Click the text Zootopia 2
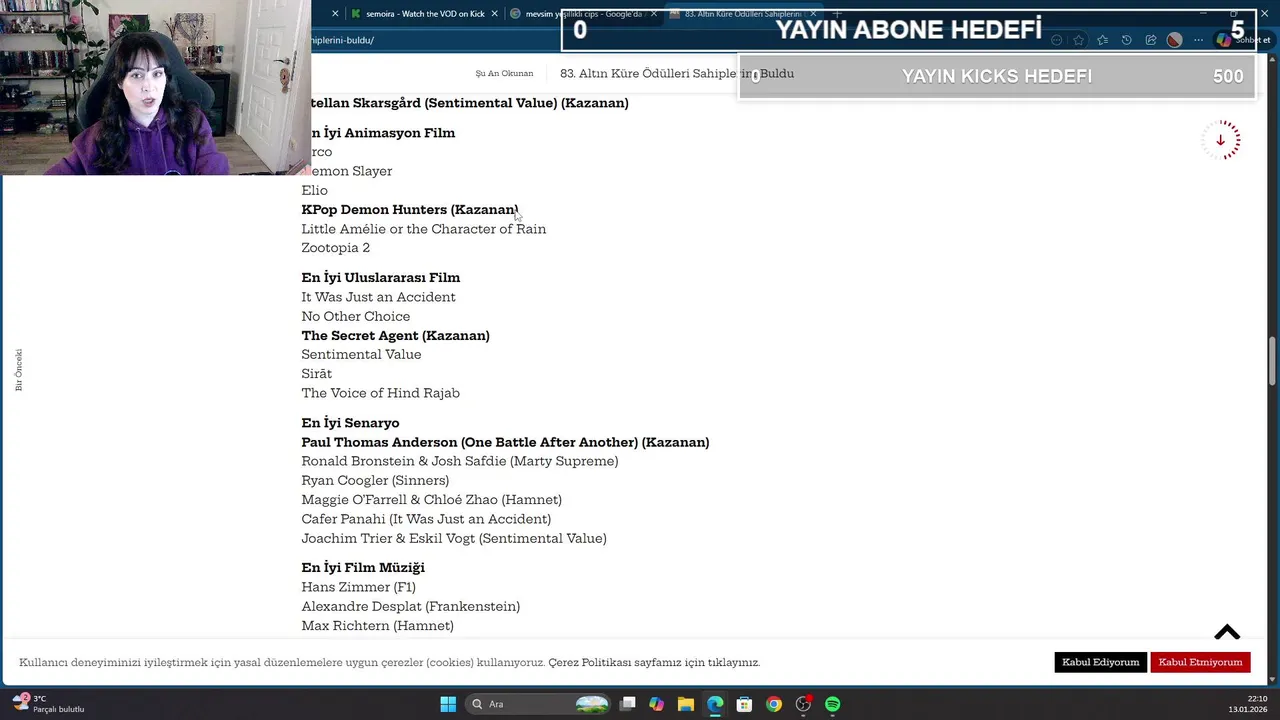This screenshot has width=1280, height=720. point(336,248)
